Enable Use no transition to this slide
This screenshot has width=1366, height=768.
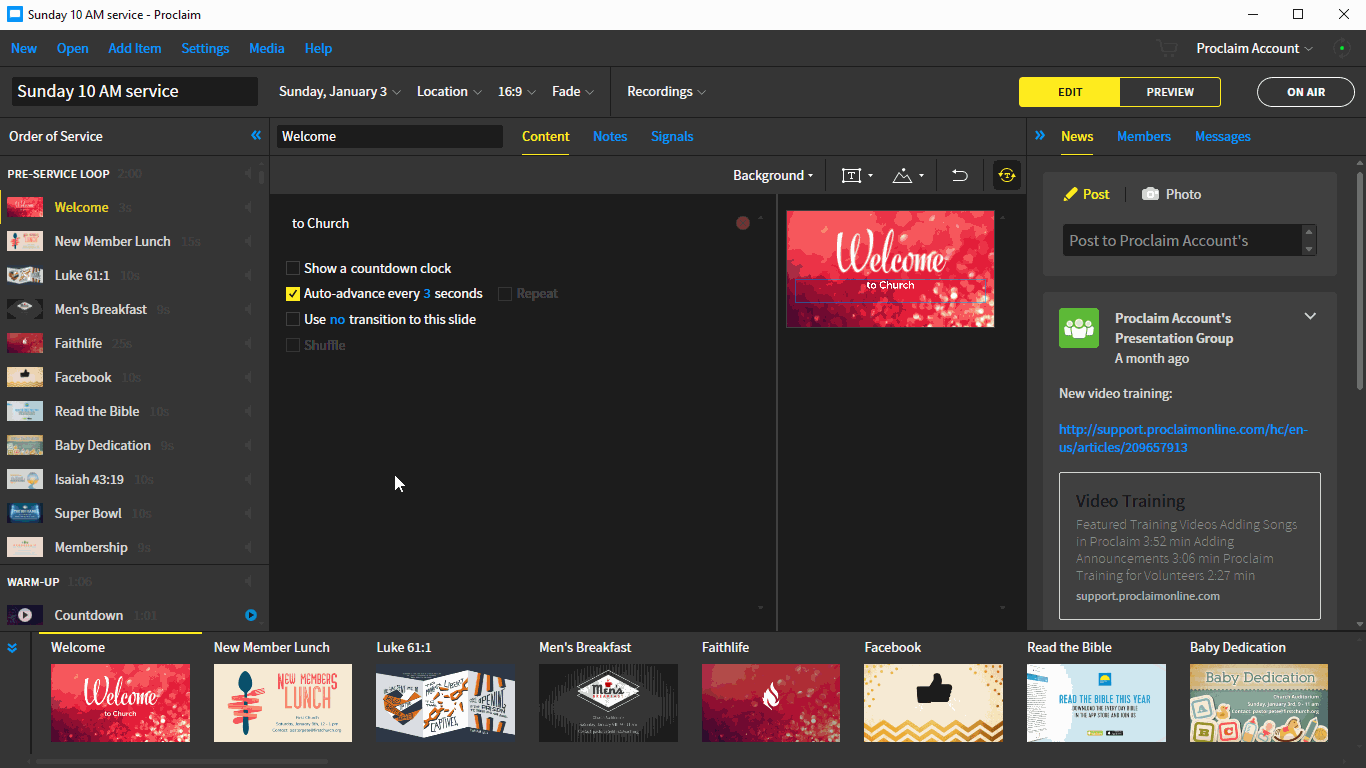[x=293, y=319]
